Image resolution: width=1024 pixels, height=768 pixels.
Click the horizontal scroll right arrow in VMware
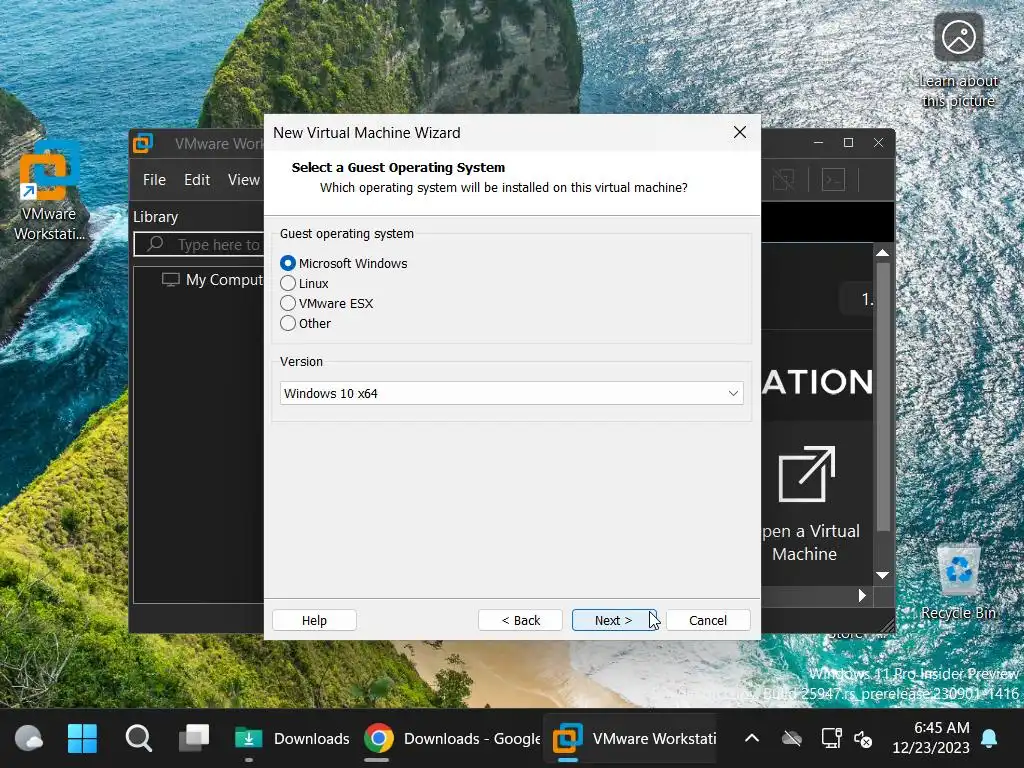point(862,596)
